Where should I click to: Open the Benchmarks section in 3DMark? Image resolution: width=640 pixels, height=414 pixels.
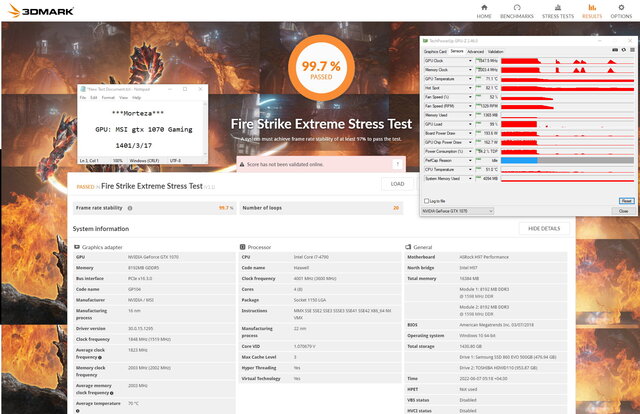point(517,11)
